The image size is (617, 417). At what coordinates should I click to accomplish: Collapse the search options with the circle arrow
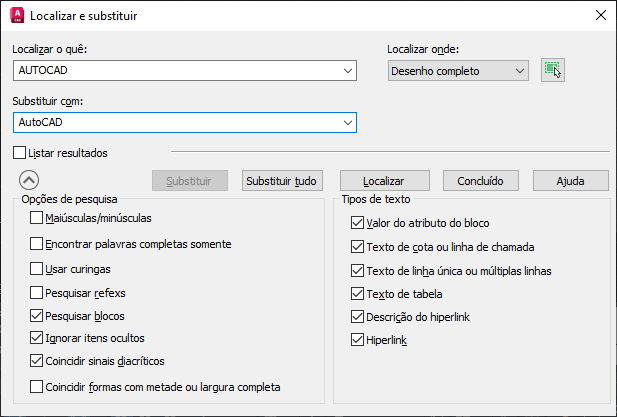29,181
